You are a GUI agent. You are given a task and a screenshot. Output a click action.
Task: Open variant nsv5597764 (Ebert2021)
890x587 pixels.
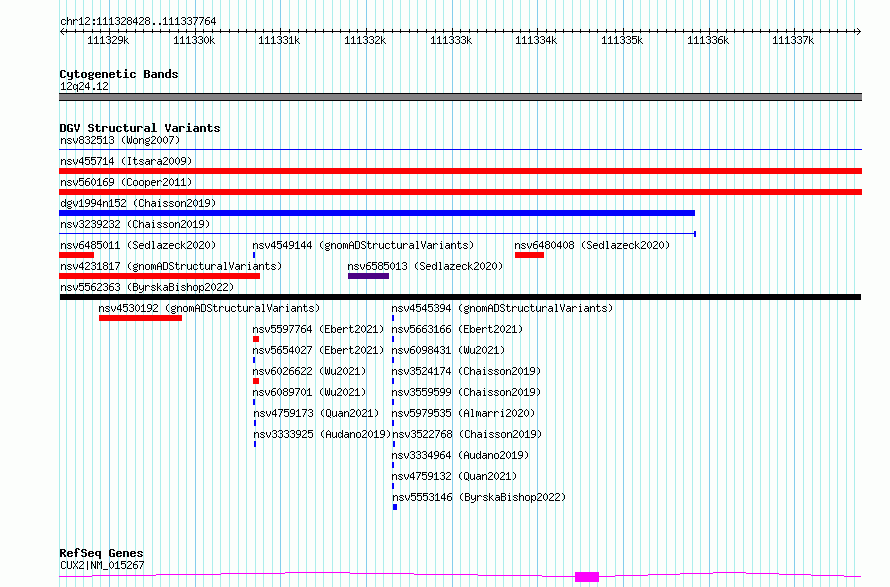[318, 329]
